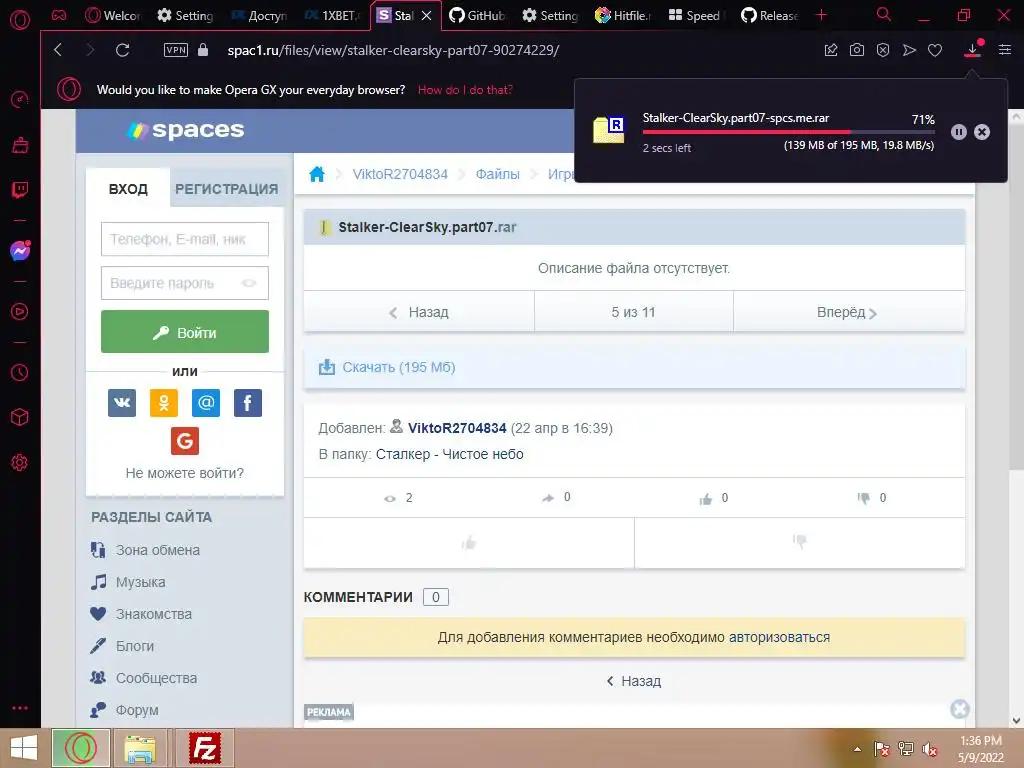Cancel the Stalker-ClearSky download

coord(982,132)
